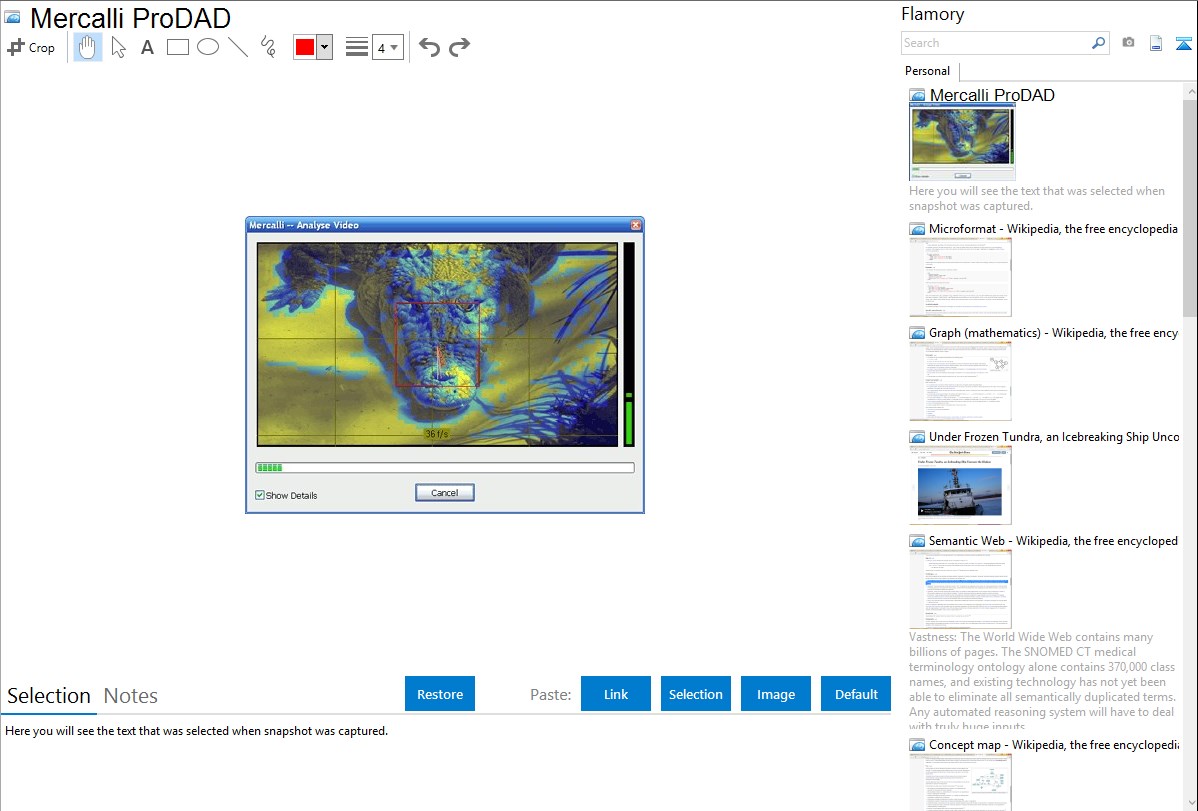Activate the hand pan tool
The image size is (1198, 811).
coord(88,47)
